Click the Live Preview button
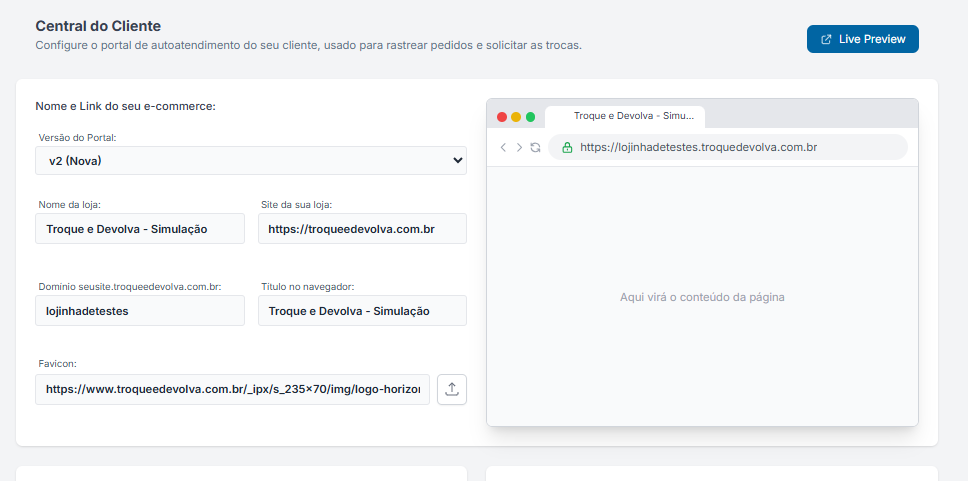 click(862, 39)
